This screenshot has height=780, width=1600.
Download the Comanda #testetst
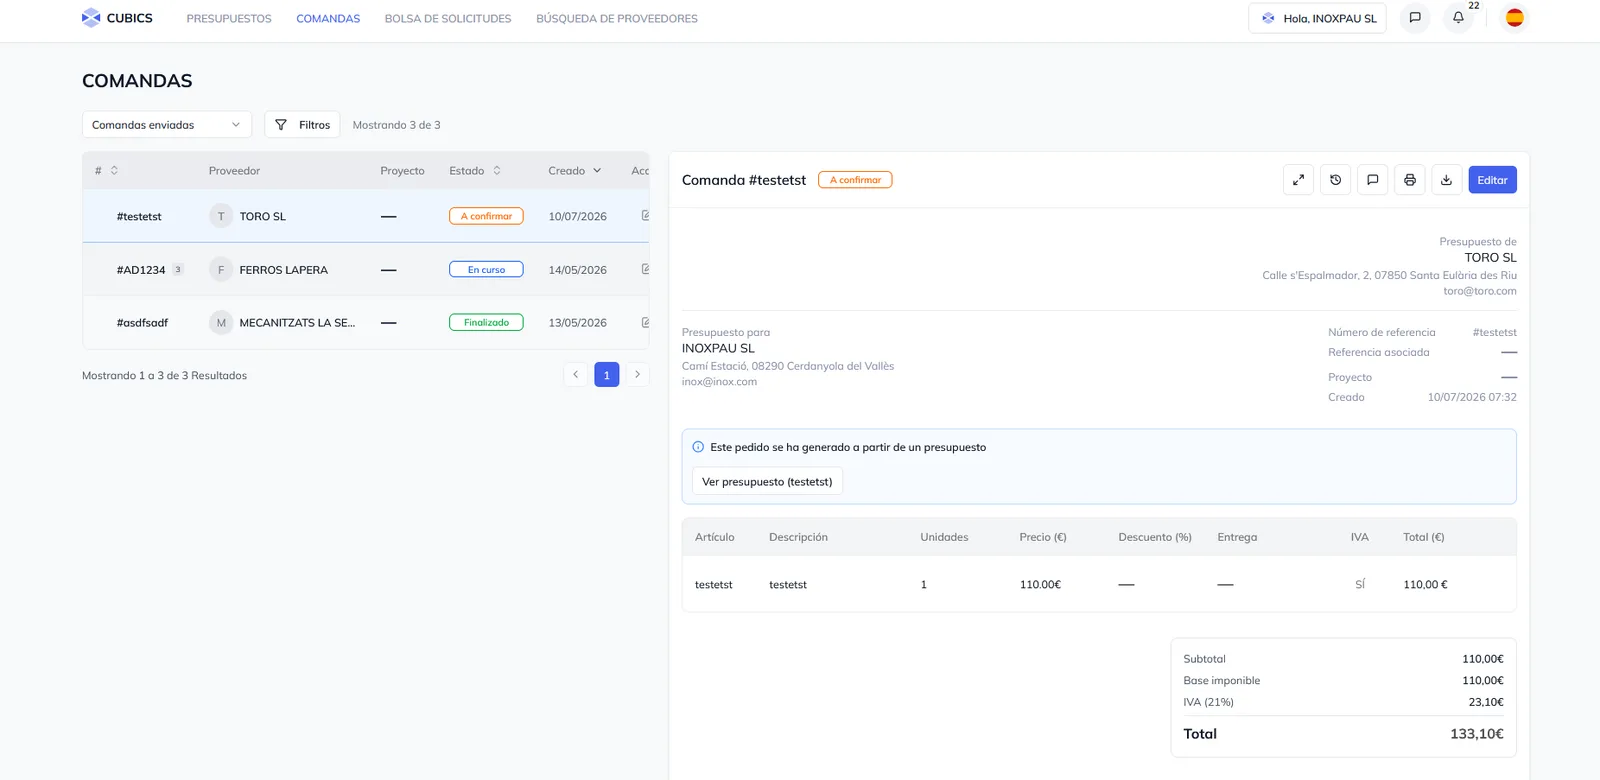[1446, 180]
